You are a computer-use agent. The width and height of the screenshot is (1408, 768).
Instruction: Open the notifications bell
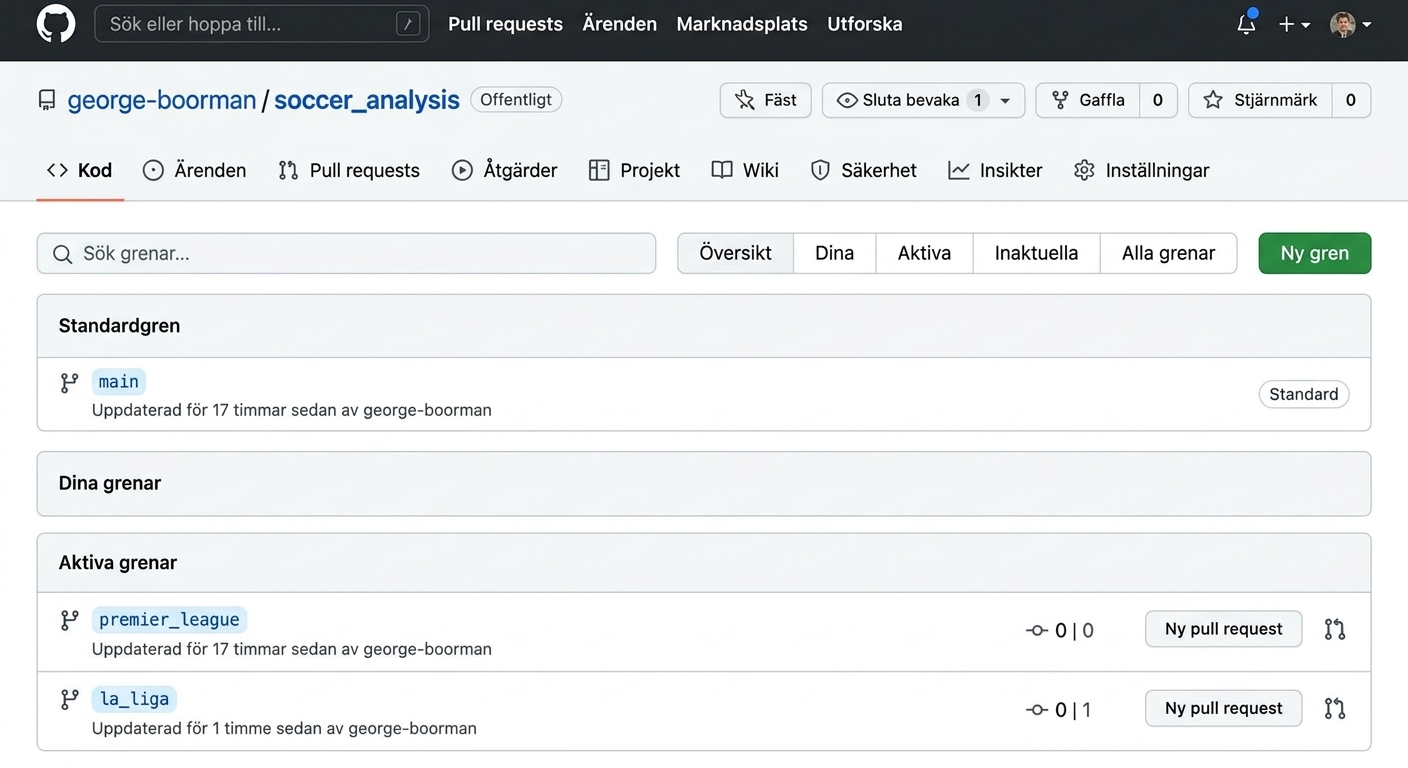point(1246,24)
